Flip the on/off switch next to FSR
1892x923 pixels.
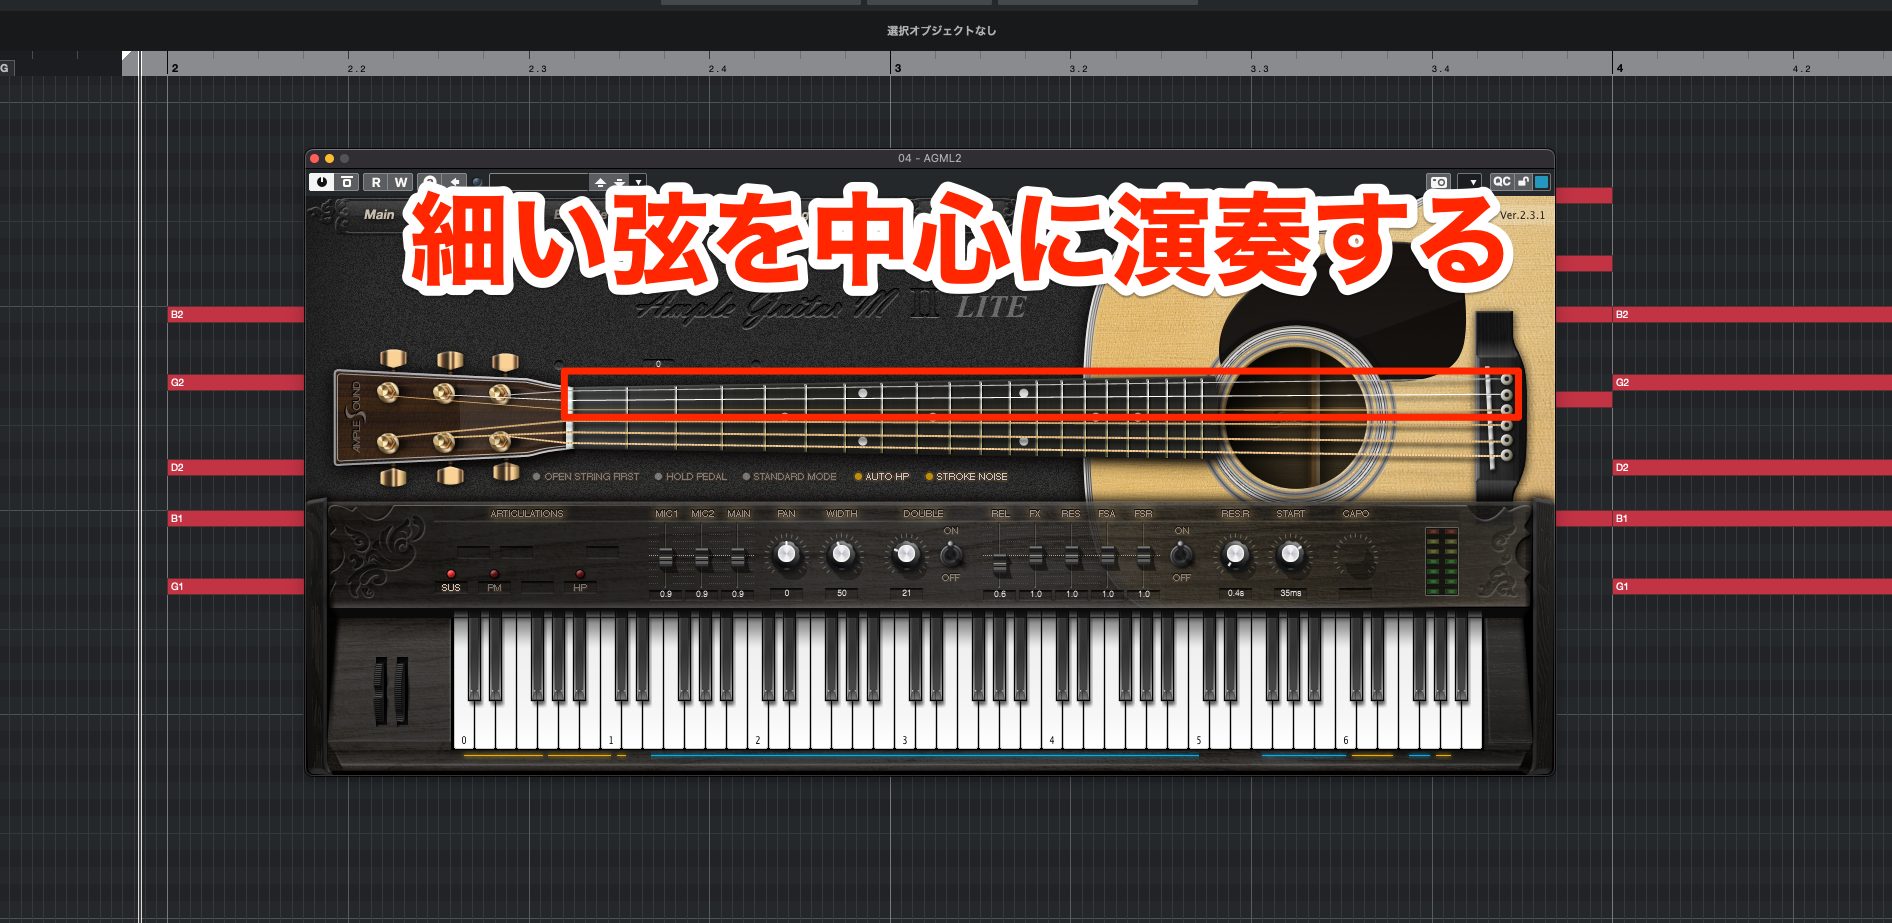pyautogui.click(x=1181, y=554)
